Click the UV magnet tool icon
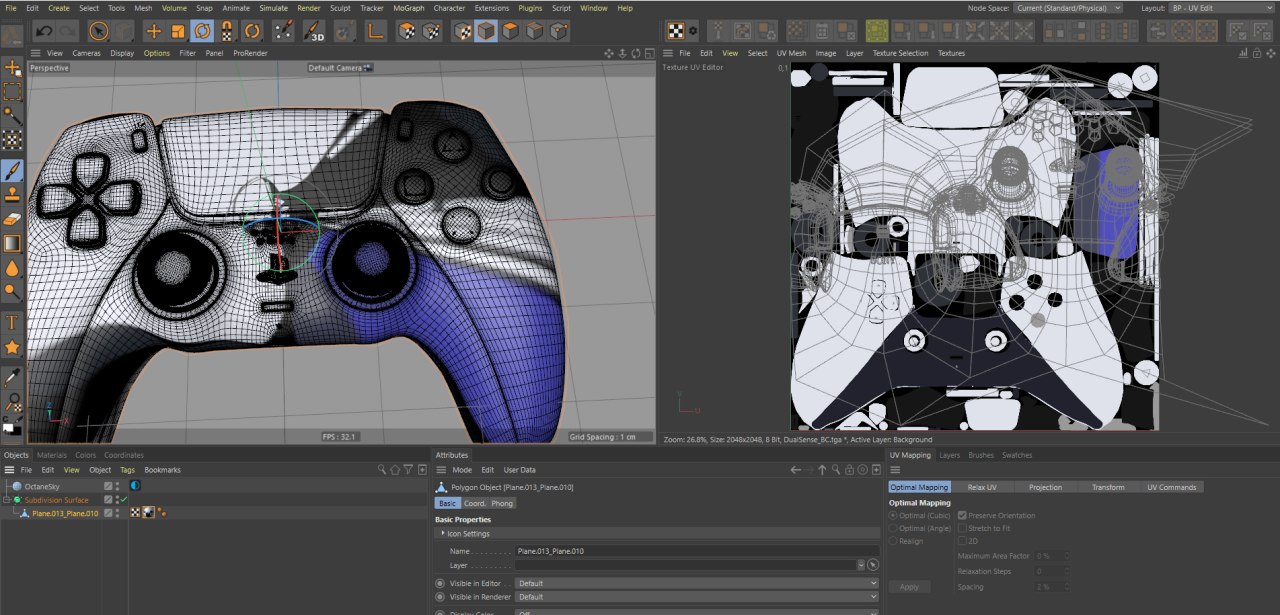Image resolution: width=1280 pixels, height=615 pixels. [x=227, y=32]
